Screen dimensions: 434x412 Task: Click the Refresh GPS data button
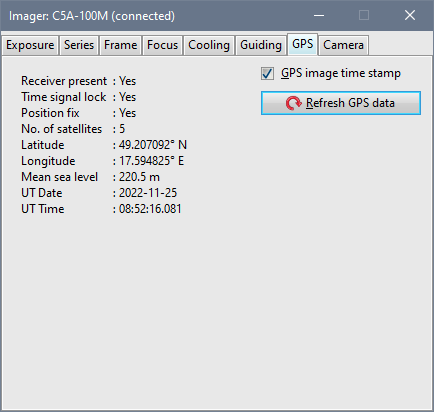[341, 103]
